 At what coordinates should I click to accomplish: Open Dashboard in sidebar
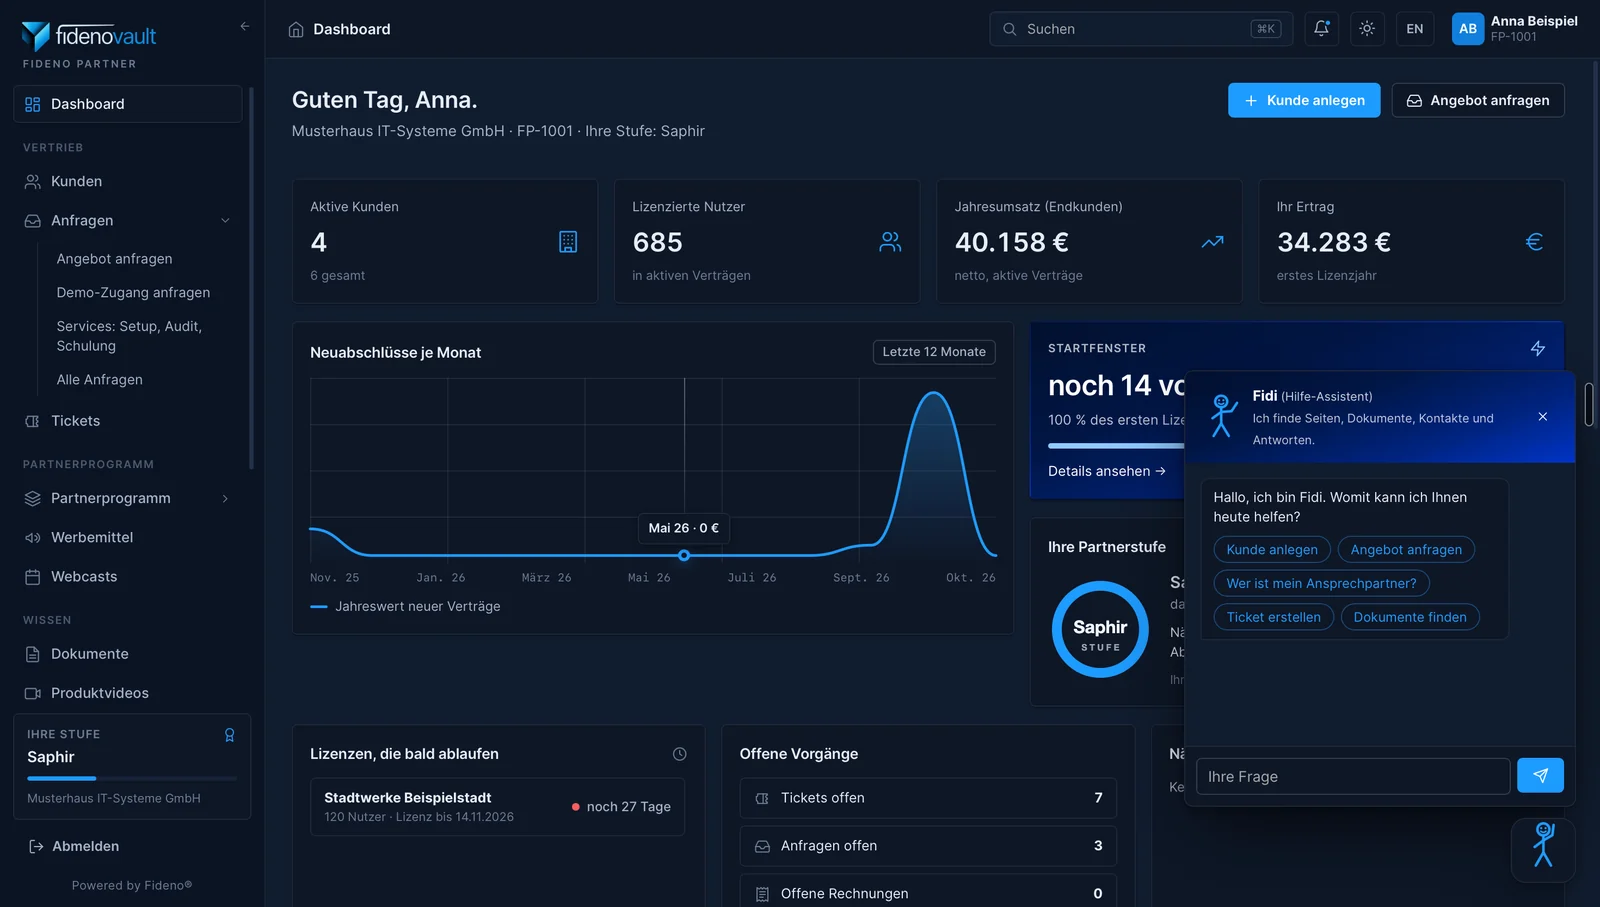pos(128,104)
